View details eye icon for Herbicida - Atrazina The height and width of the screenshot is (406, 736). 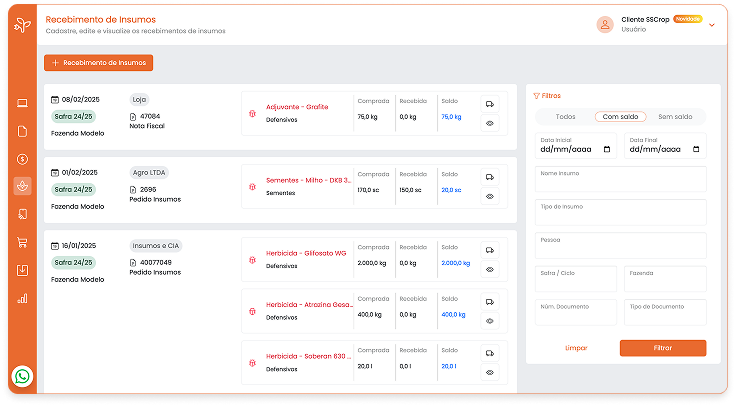click(x=490, y=321)
